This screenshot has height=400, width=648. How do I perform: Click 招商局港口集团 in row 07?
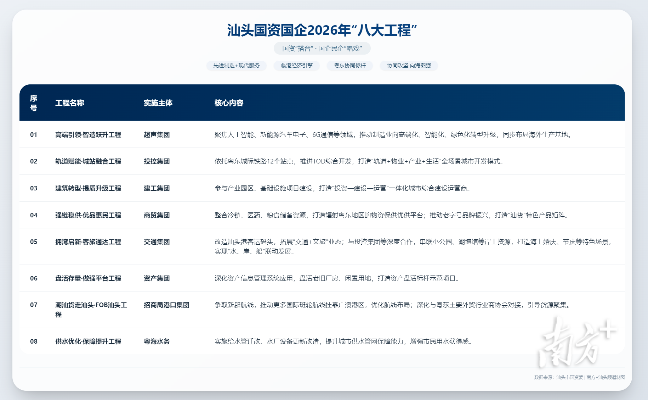(x=166, y=304)
